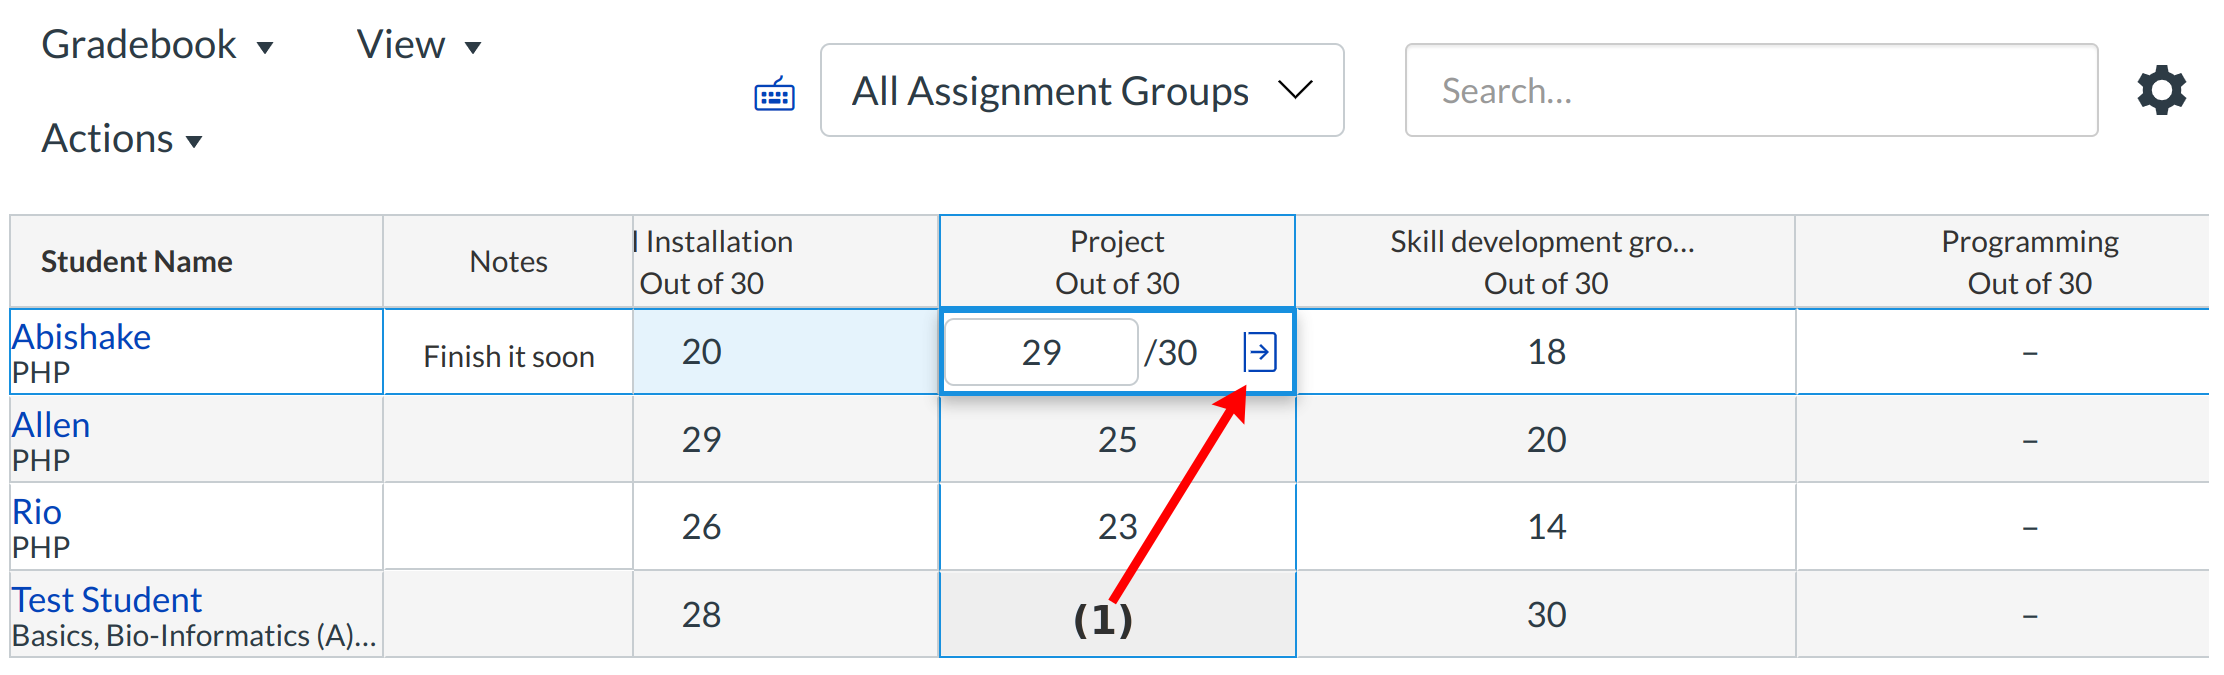The width and height of the screenshot is (2224, 675).
Task: Edit the Project grade input showing 29
Action: (x=1040, y=352)
